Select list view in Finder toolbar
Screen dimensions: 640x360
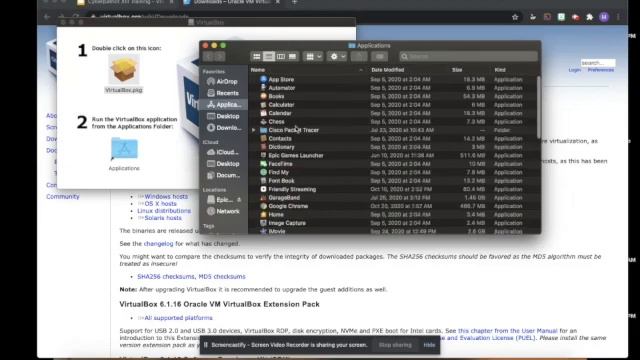click(x=269, y=57)
